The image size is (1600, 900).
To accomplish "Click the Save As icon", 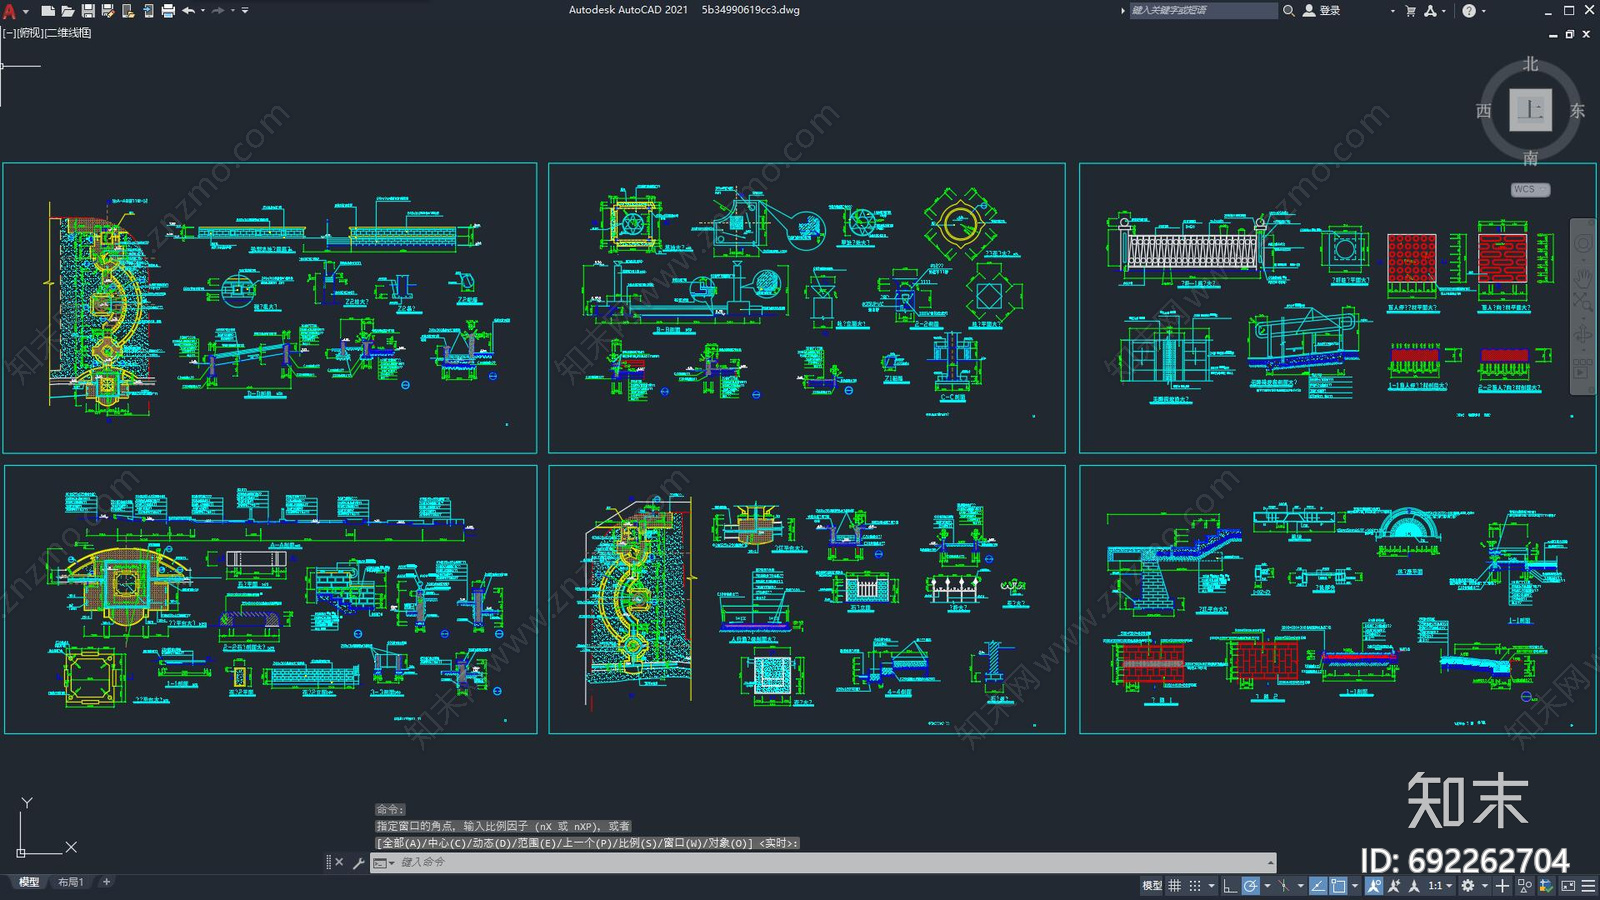I will [108, 11].
